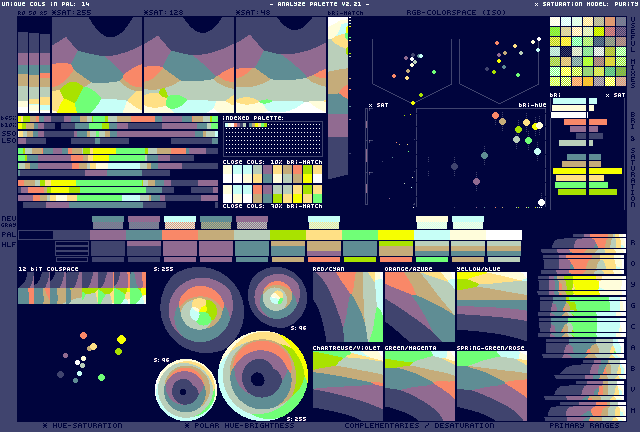Screen dimensions: 640x432
Task: Select the pale cyan swatch in PAL row
Action: tap(432, 235)
